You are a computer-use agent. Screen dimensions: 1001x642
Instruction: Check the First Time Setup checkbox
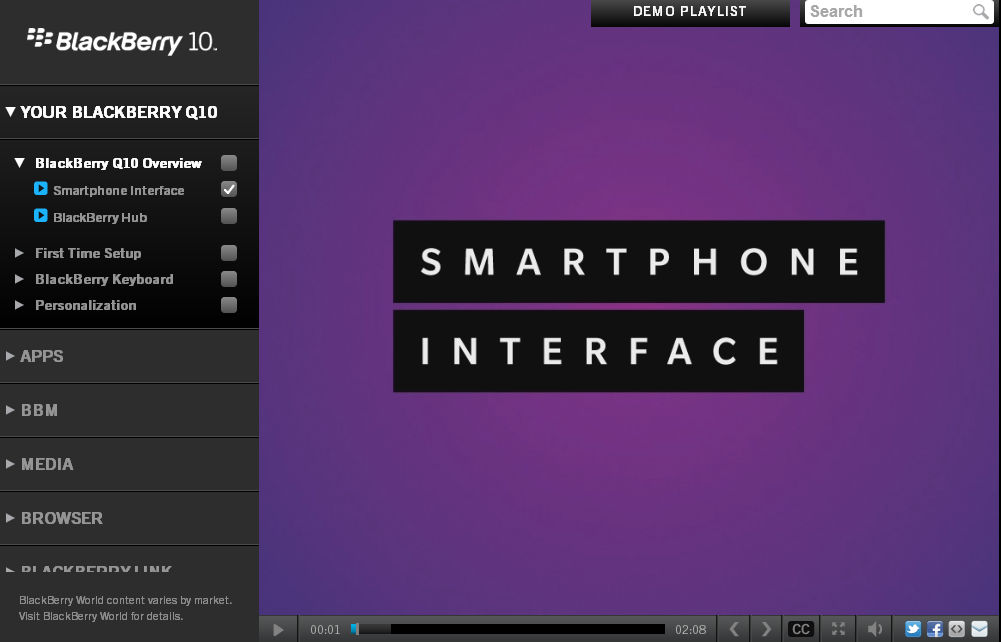(x=229, y=253)
